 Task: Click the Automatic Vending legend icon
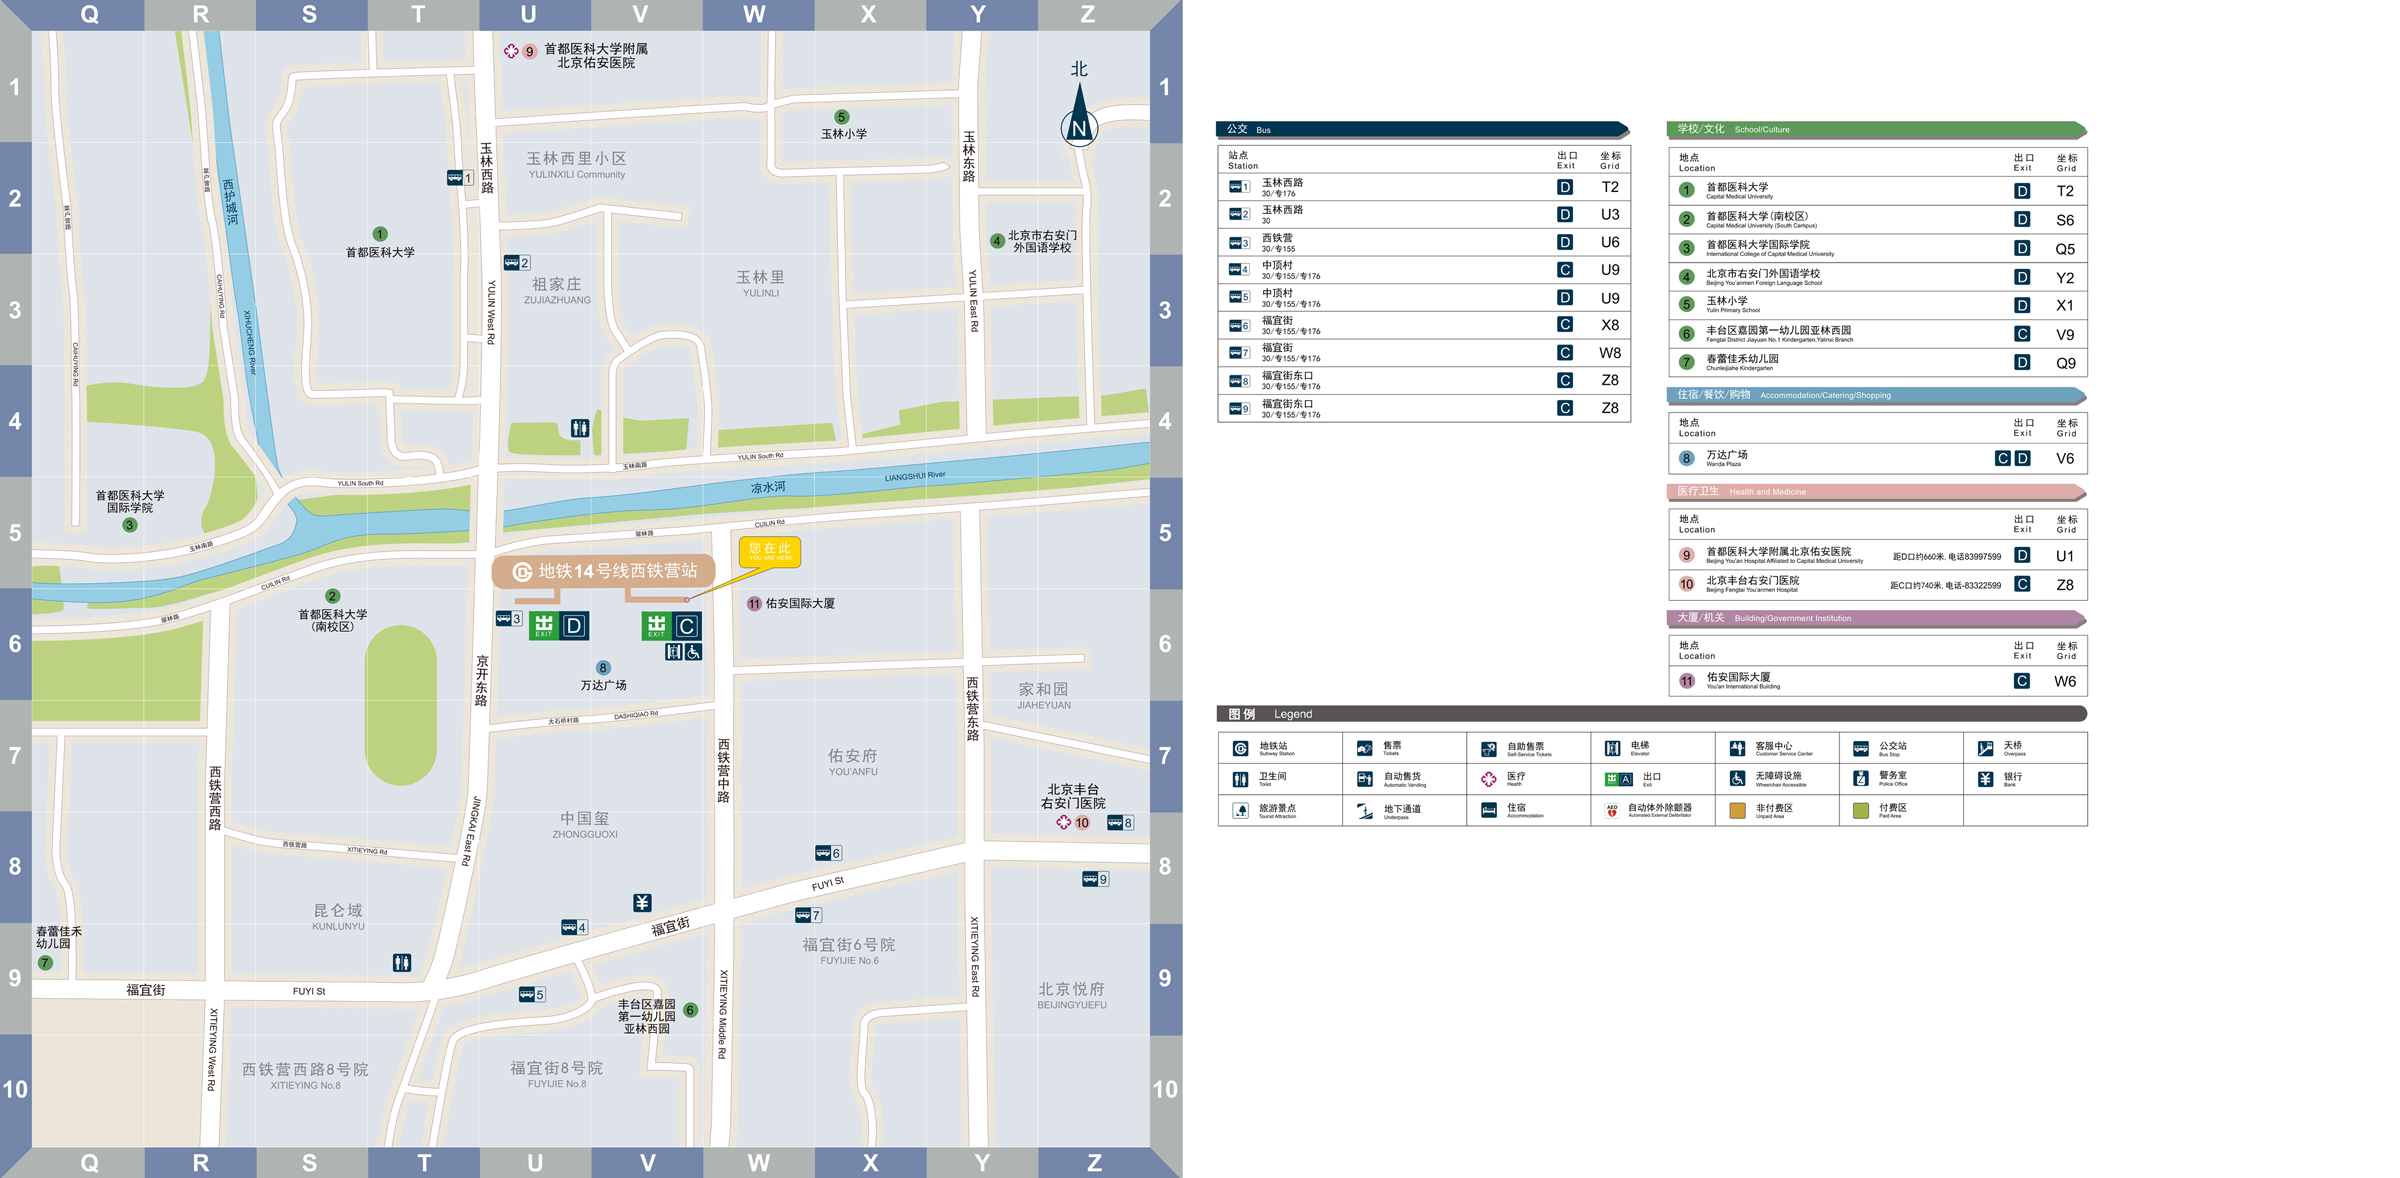[x=1364, y=779]
